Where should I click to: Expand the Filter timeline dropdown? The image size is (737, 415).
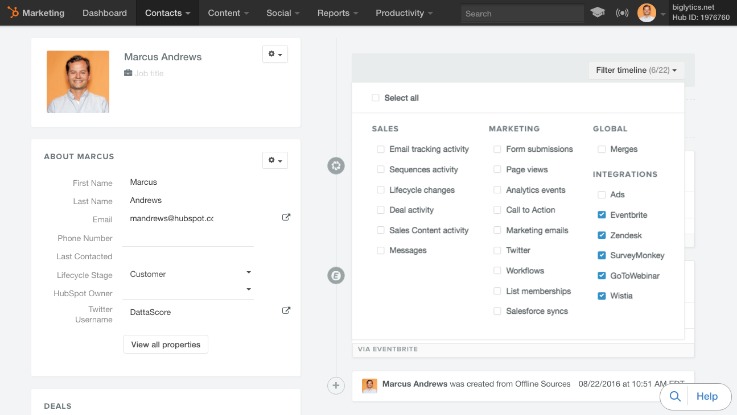(636, 70)
